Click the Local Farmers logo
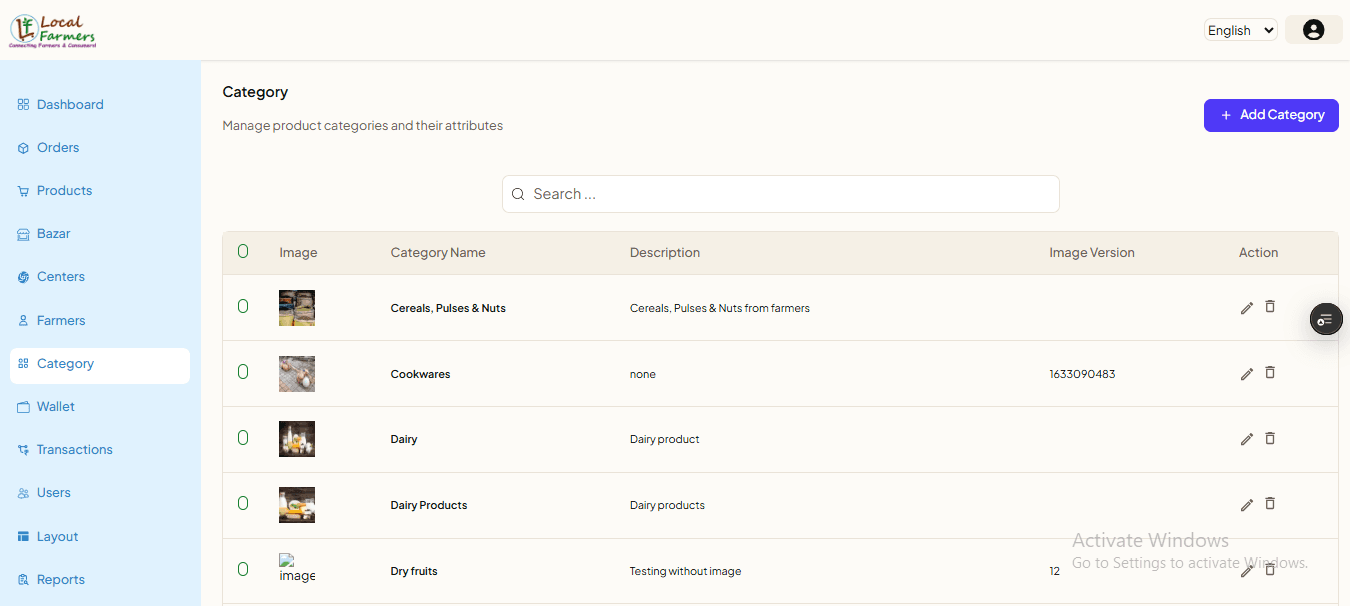The image size is (1350, 606). [x=52, y=31]
